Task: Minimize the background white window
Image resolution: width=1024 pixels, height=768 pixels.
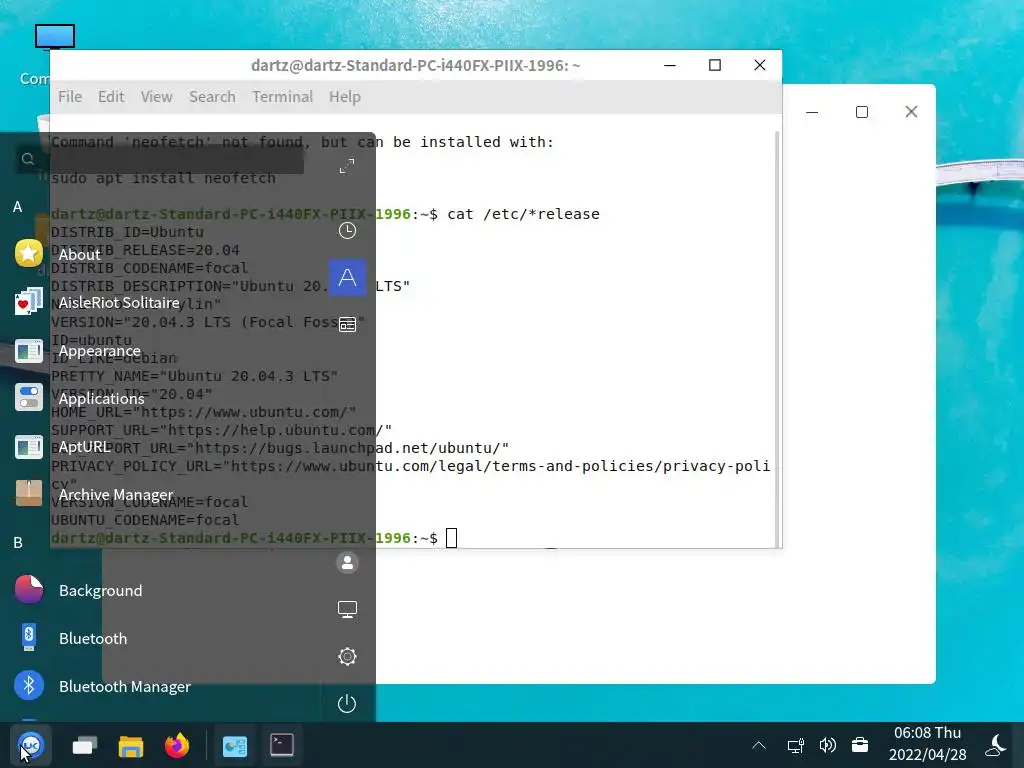Action: click(x=812, y=112)
